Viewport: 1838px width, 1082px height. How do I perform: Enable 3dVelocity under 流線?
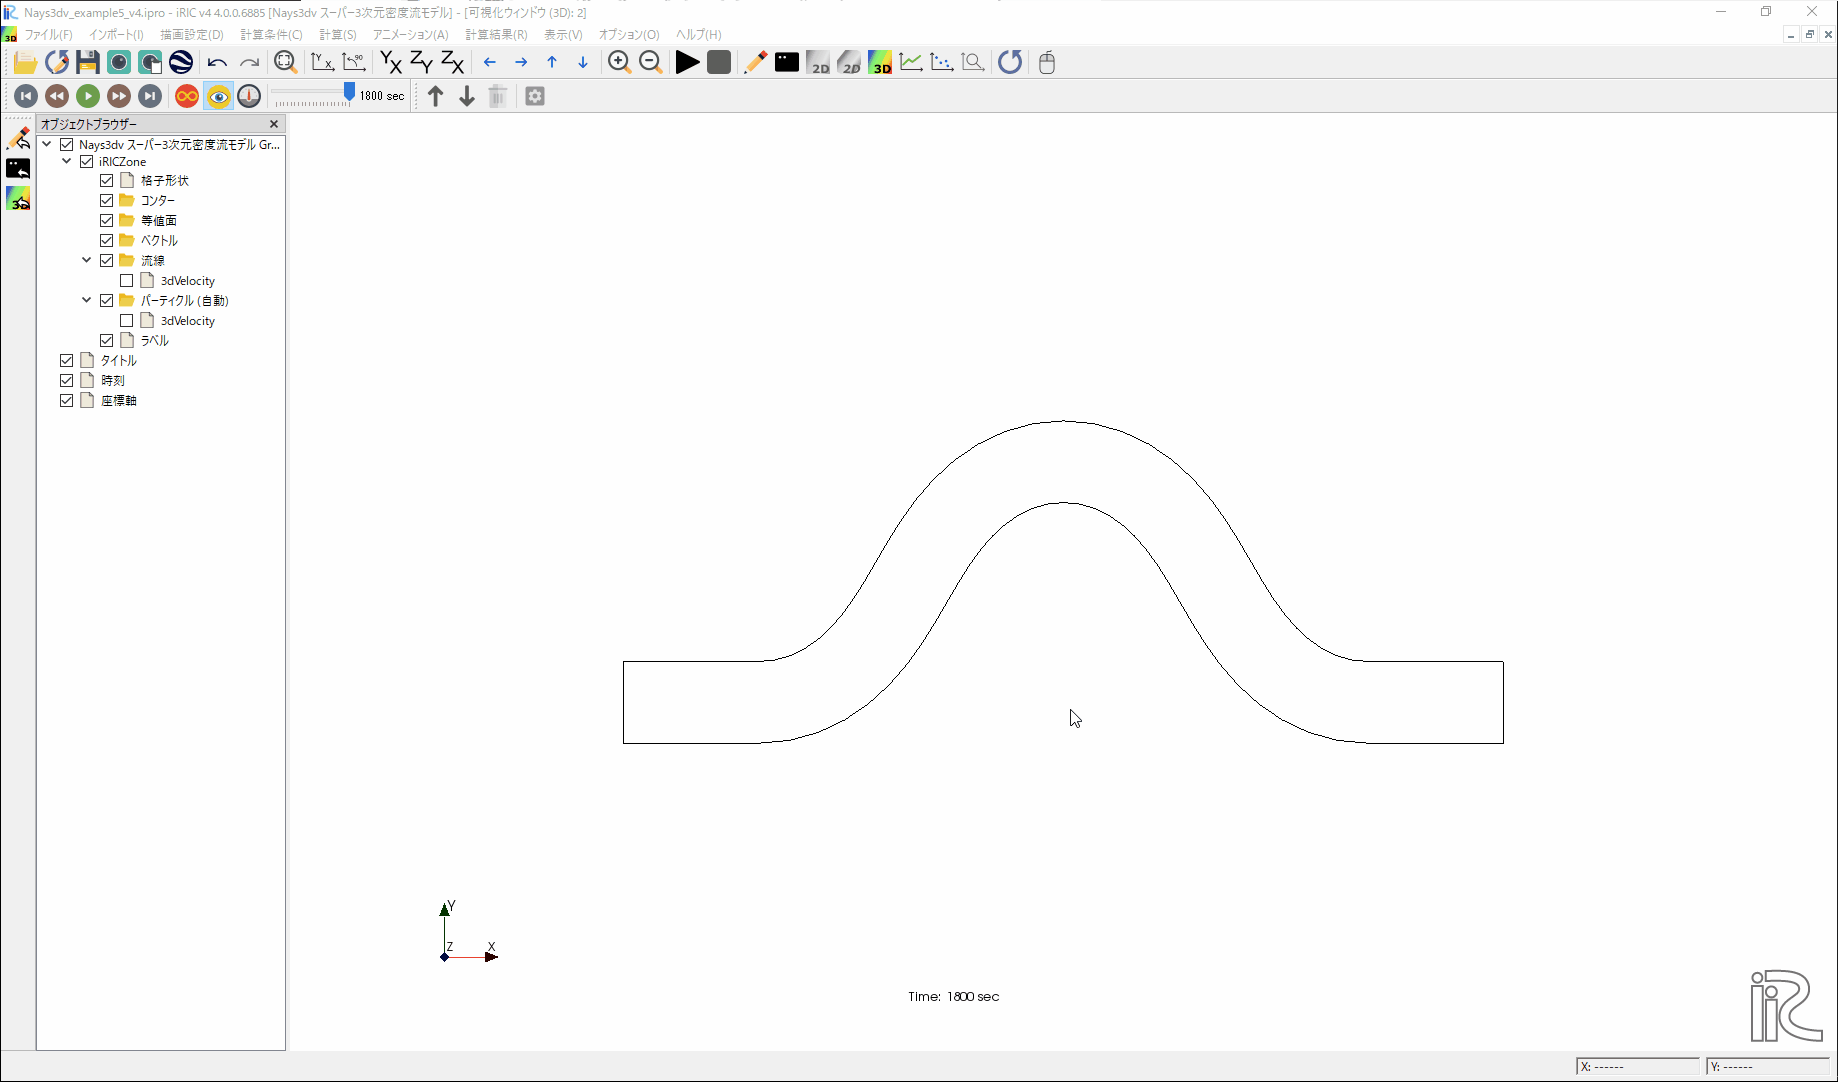127,281
